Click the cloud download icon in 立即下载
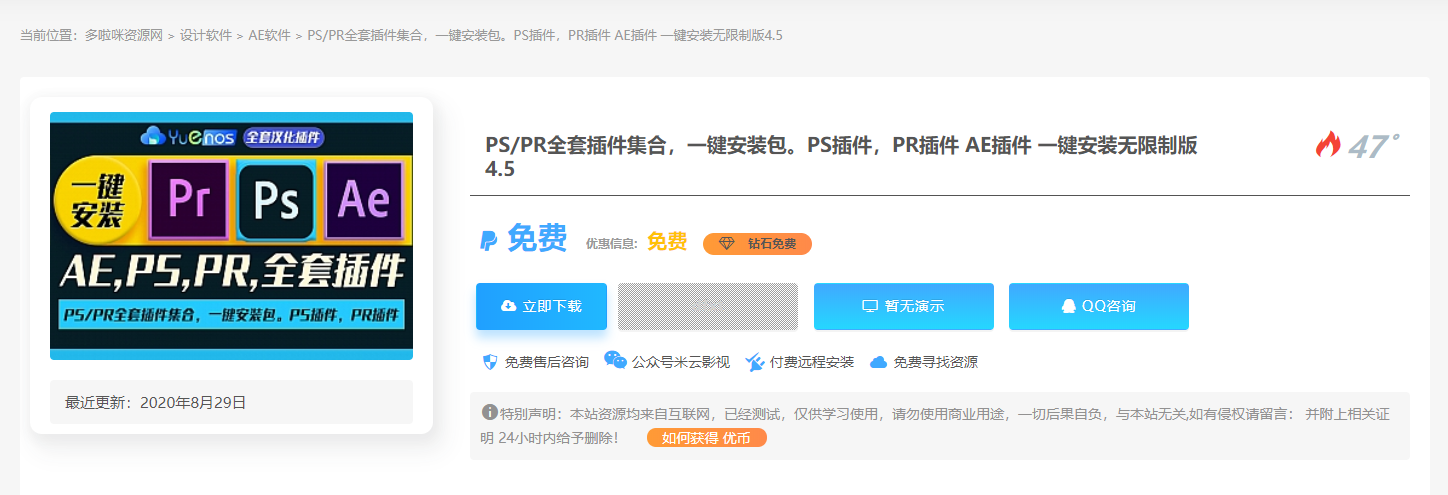1448x495 pixels. pos(508,306)
